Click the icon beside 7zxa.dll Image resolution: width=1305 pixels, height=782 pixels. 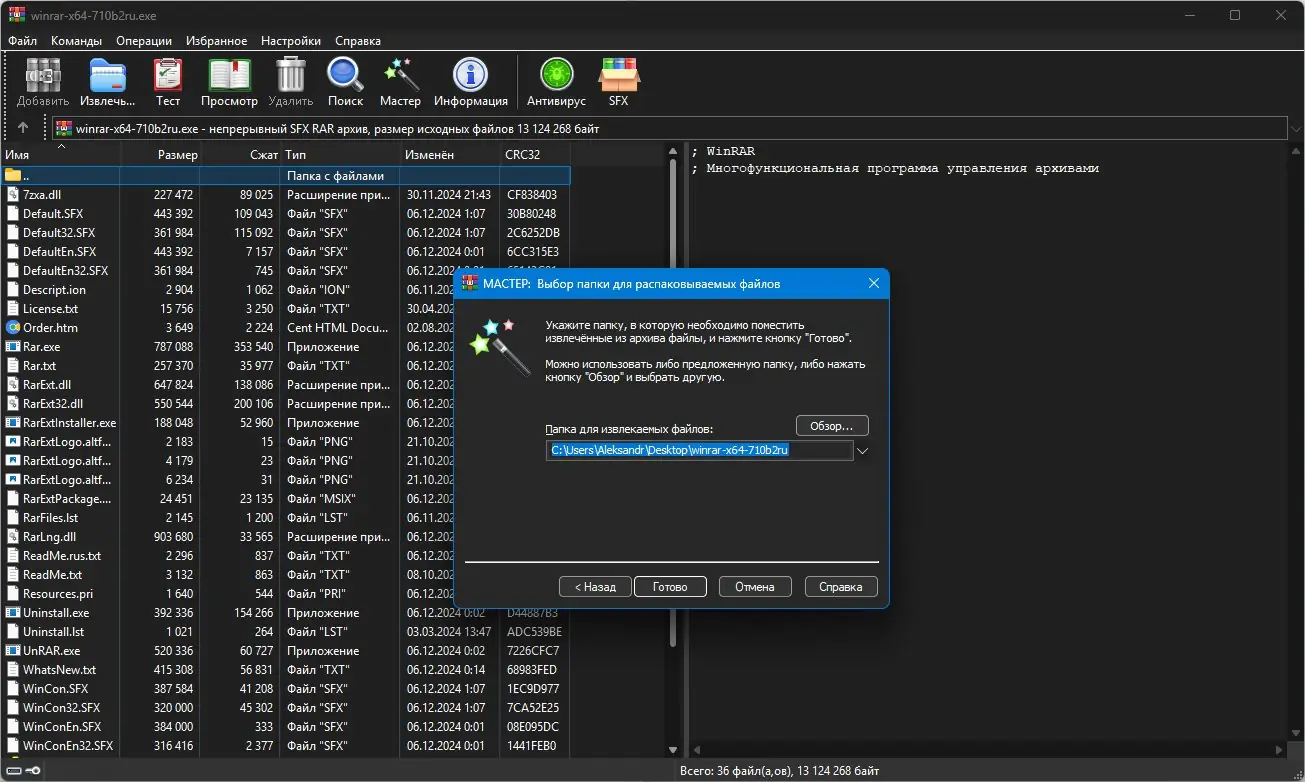tap(13, 195)
